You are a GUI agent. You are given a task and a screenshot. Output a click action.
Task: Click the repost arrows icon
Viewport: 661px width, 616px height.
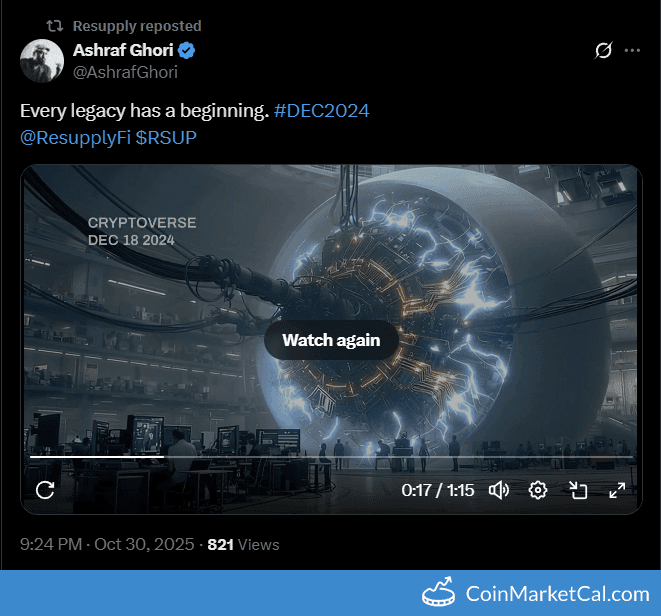tap(55, 26)
